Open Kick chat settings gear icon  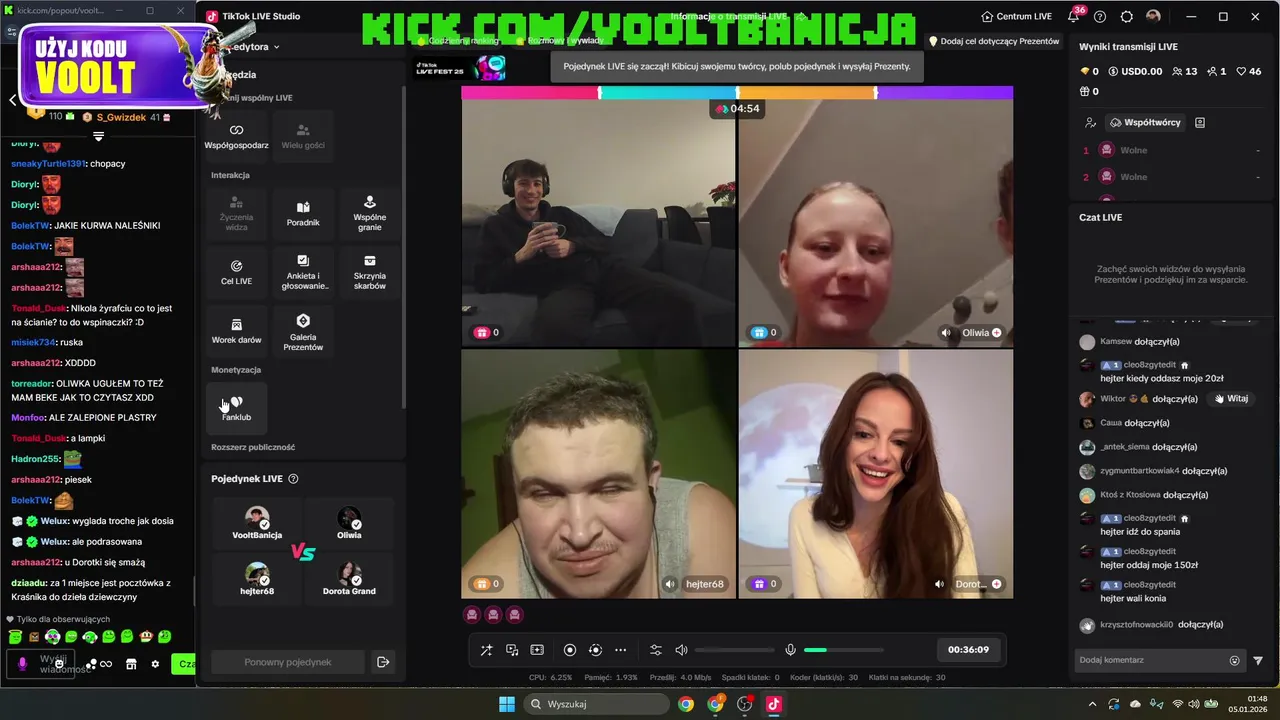coord(155,664)
